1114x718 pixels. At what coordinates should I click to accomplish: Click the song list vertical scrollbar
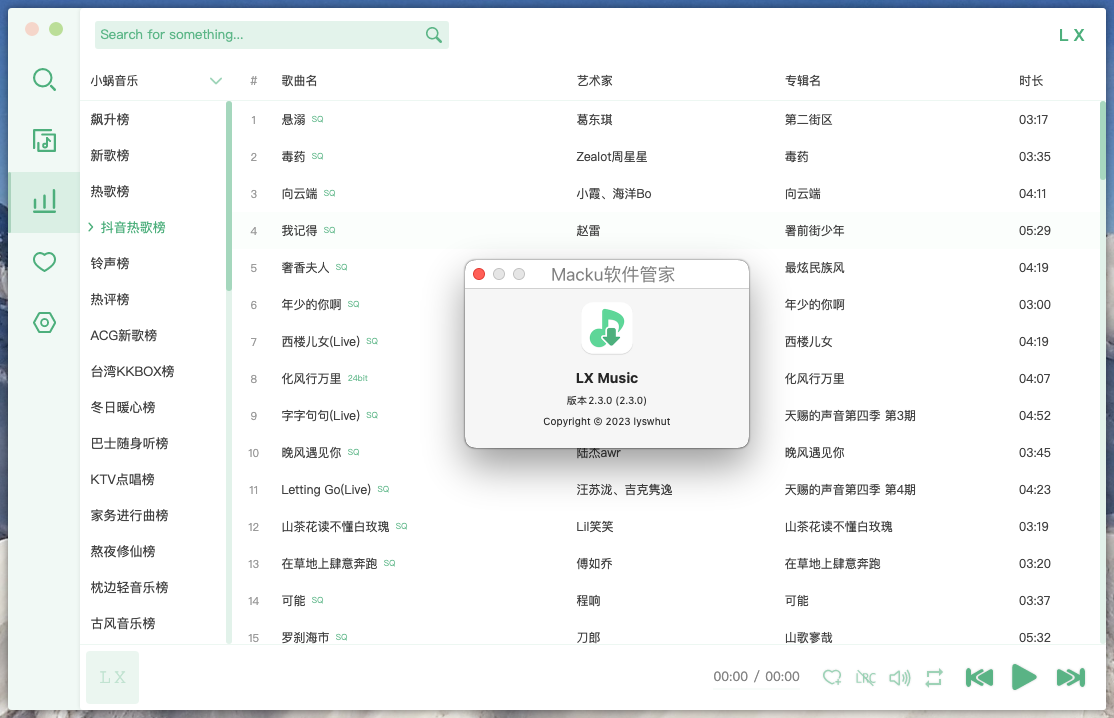tap(1103, 141)
